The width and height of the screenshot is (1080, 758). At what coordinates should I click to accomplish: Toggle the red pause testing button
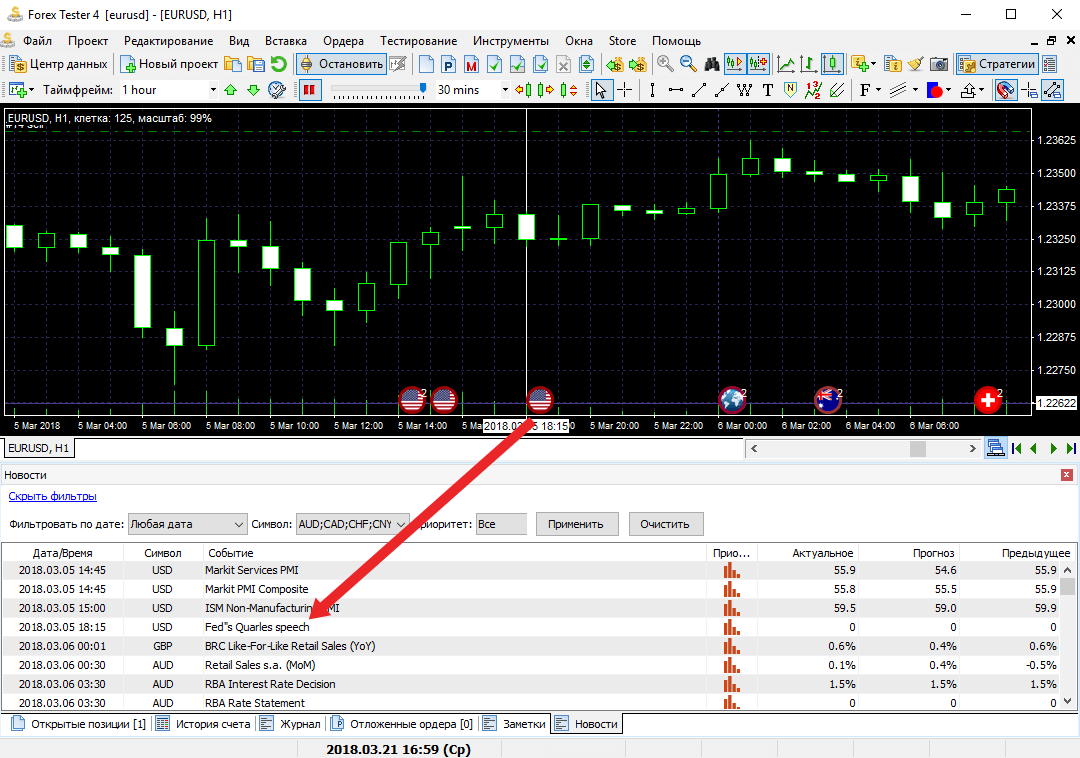point(311,90)
